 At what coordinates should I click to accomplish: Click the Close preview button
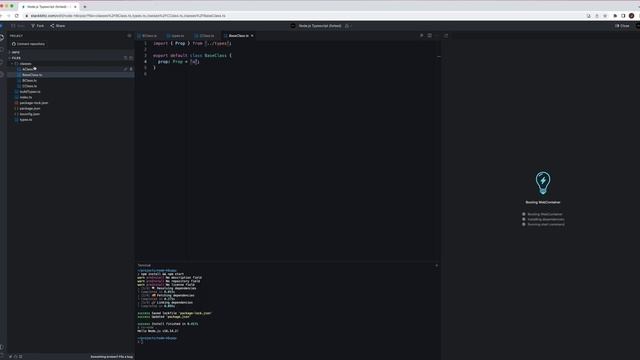point(622,26)
